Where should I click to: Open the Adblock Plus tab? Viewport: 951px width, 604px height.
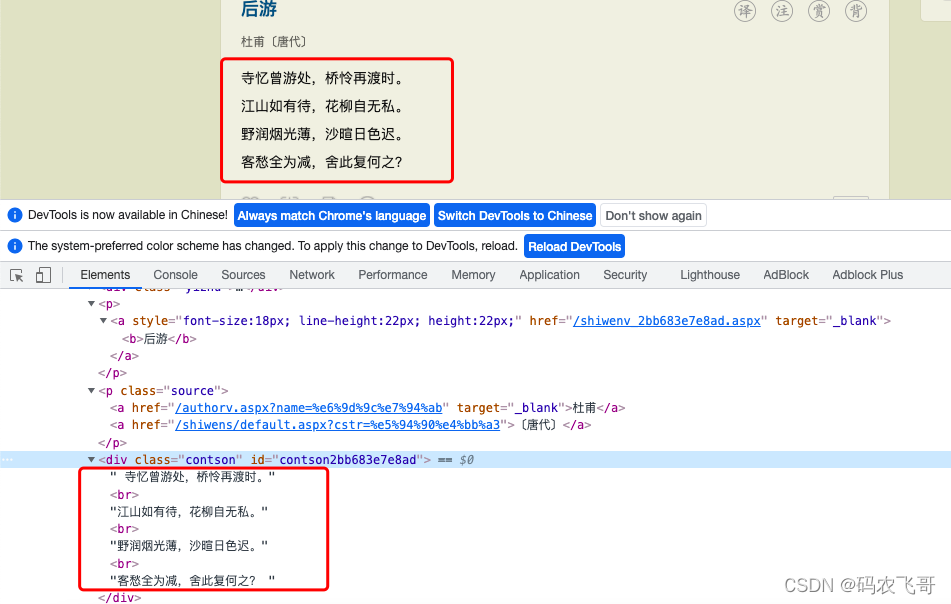tap(867, 275)
